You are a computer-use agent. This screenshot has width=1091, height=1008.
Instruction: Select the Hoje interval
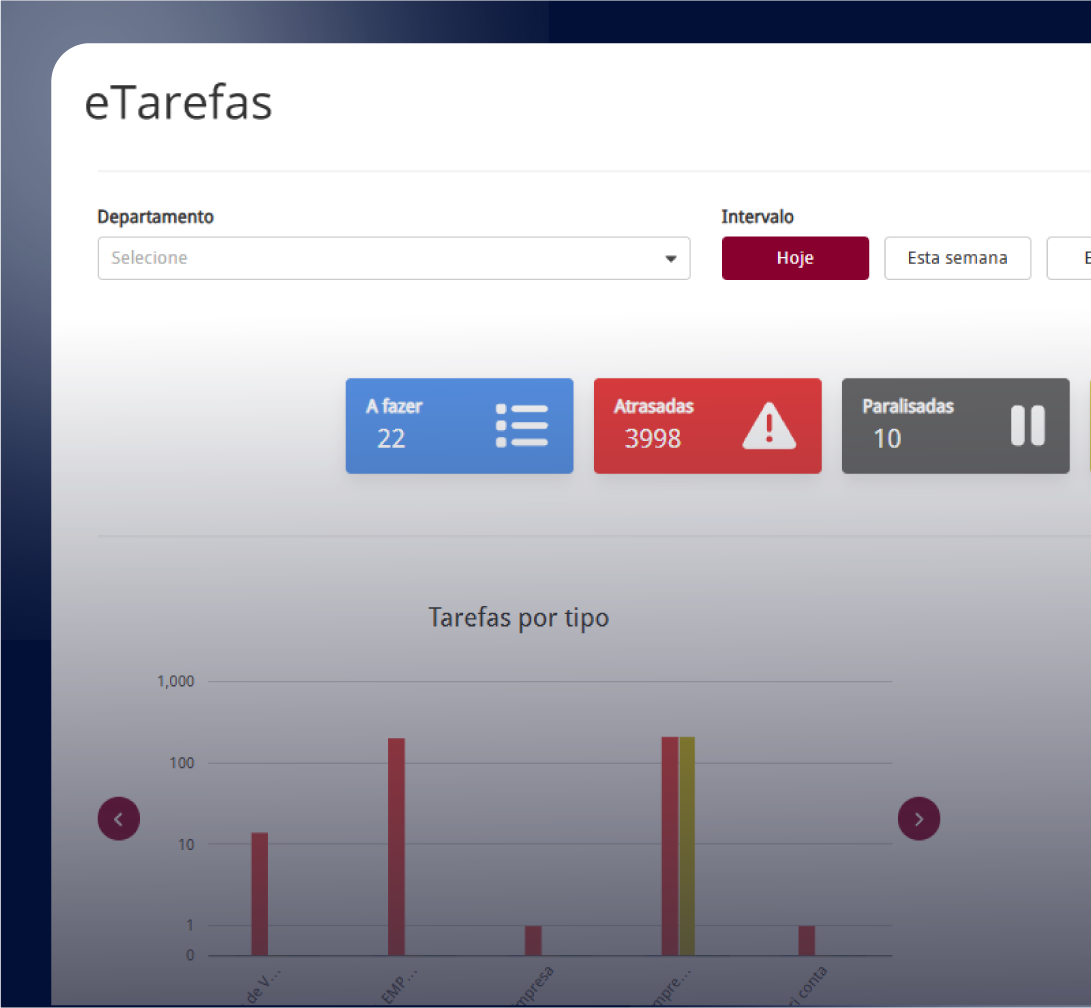tap(795, 258)
